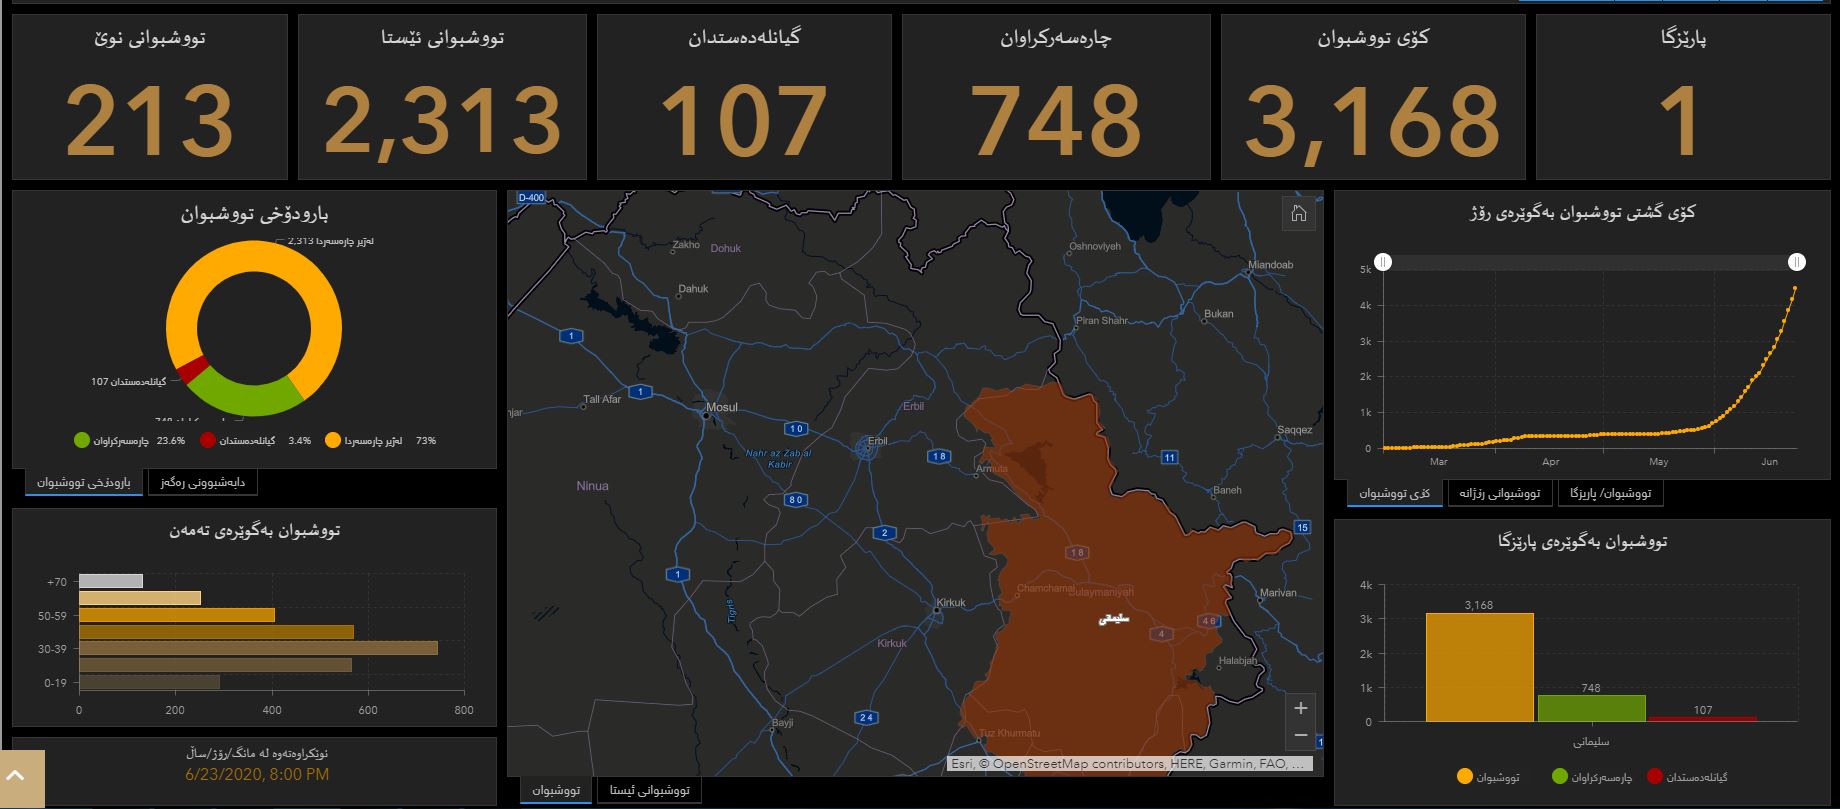Click the route 80 highway shield on map
The height and width of the screenshot is (809, 1840).
[x=796, y=500]
